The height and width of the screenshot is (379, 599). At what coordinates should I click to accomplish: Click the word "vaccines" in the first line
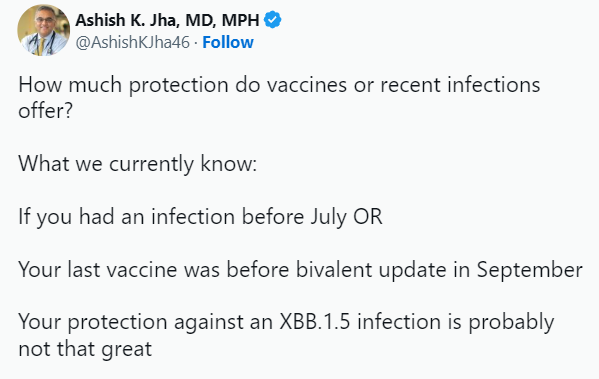(307, 85)
